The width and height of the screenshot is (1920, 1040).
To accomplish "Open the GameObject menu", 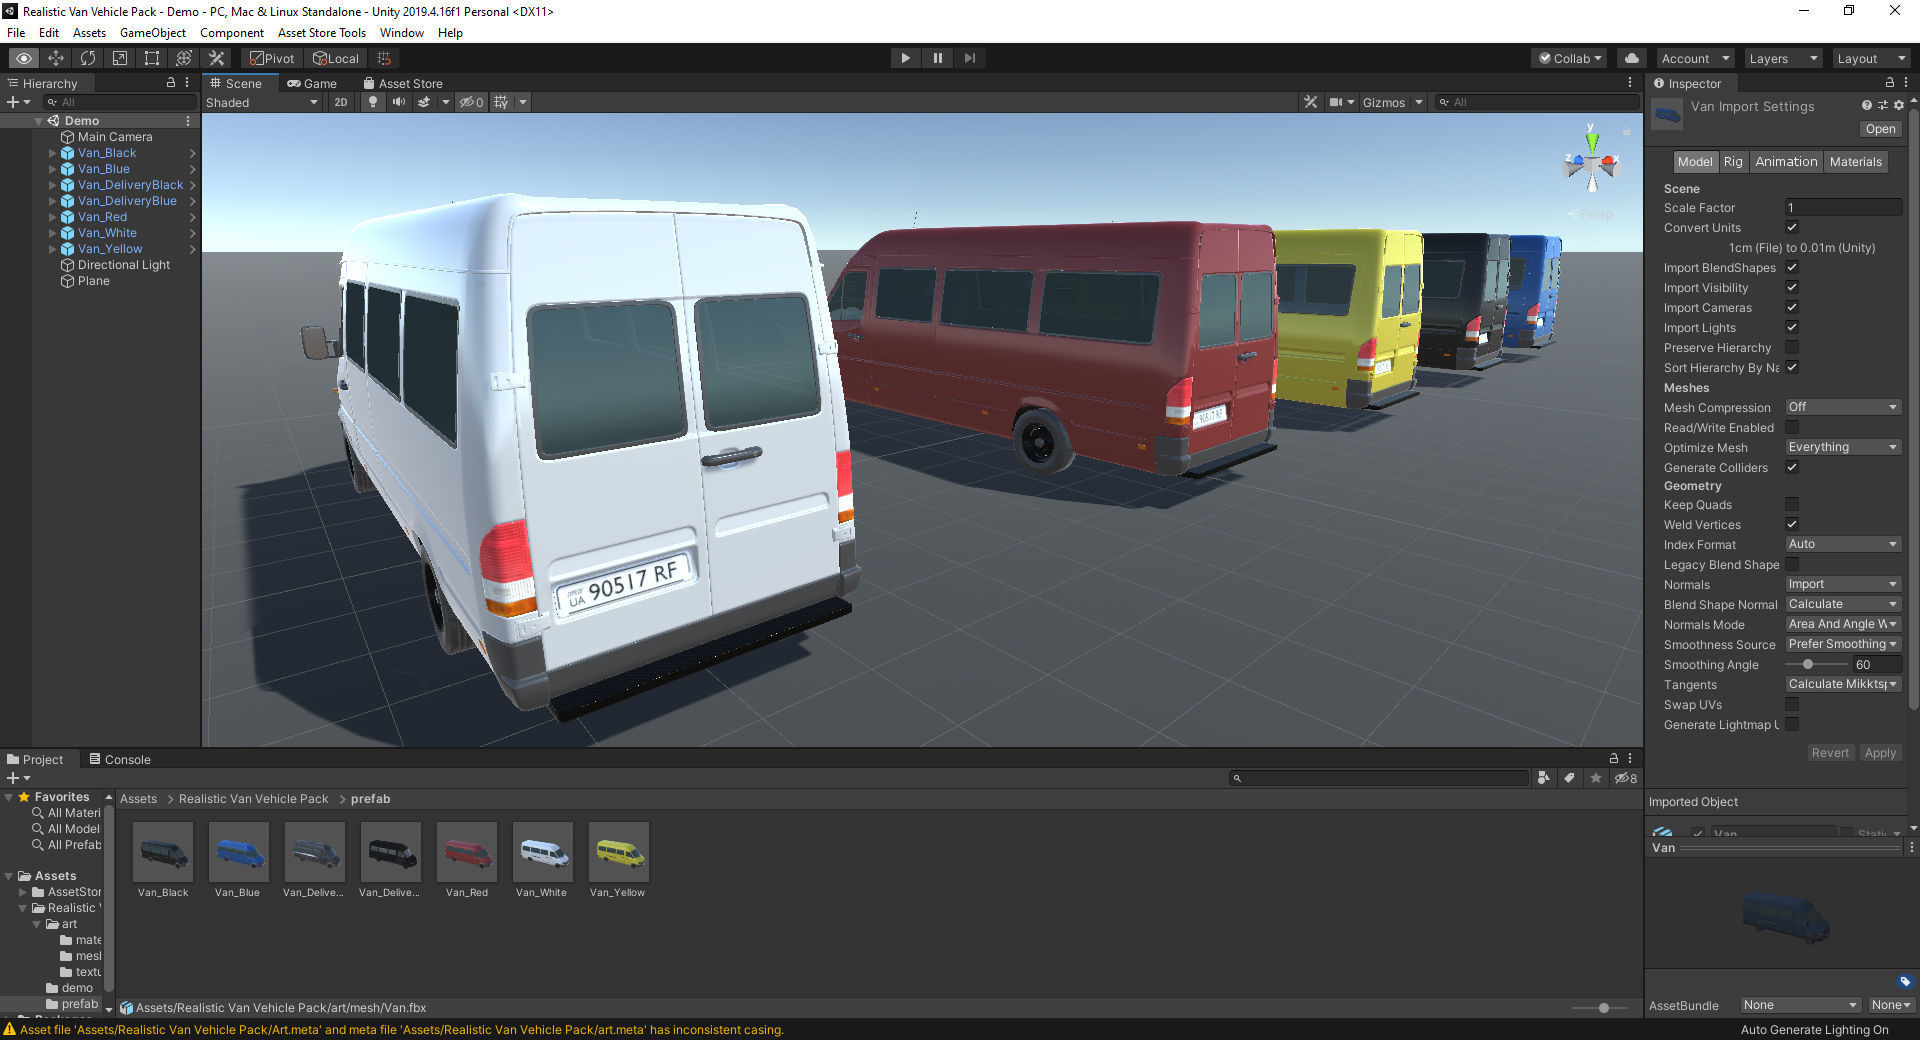I will (153, 33).
